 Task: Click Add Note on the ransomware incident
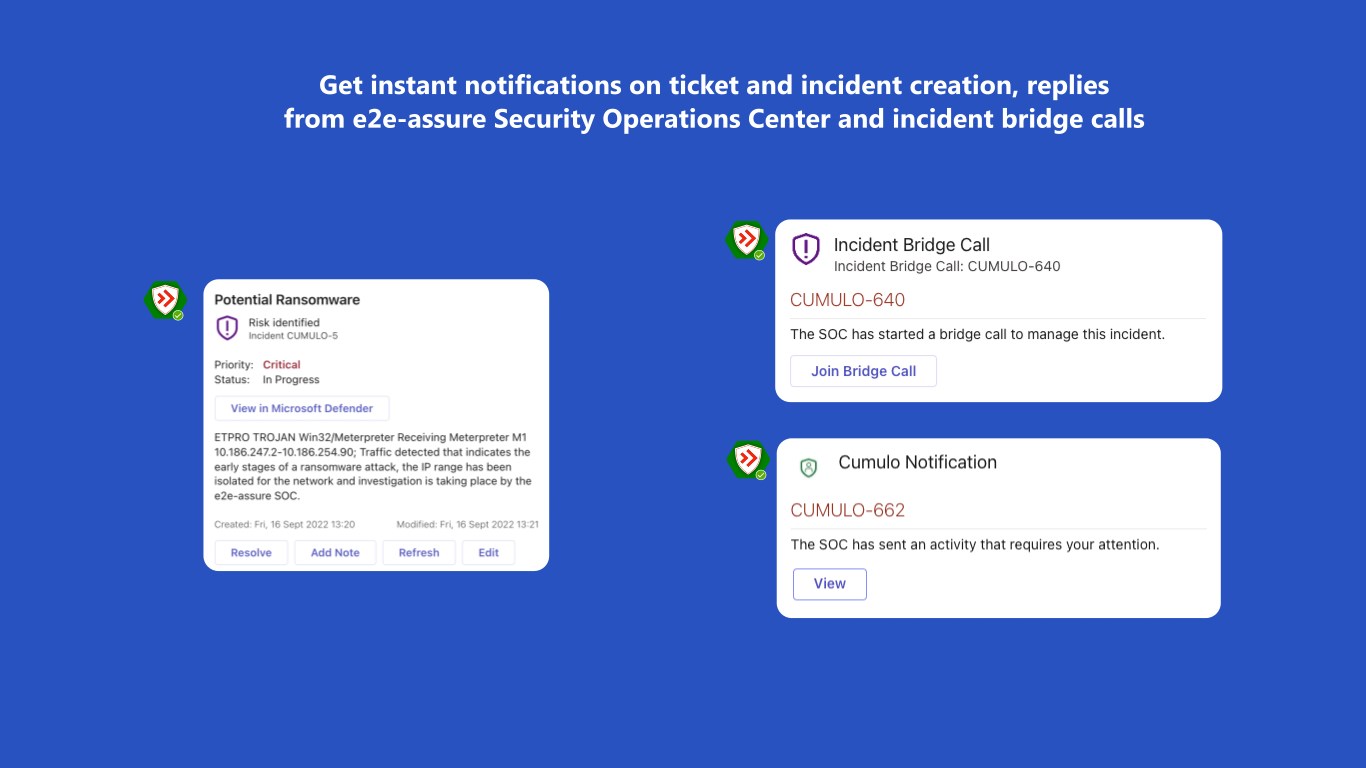[335, 552]
